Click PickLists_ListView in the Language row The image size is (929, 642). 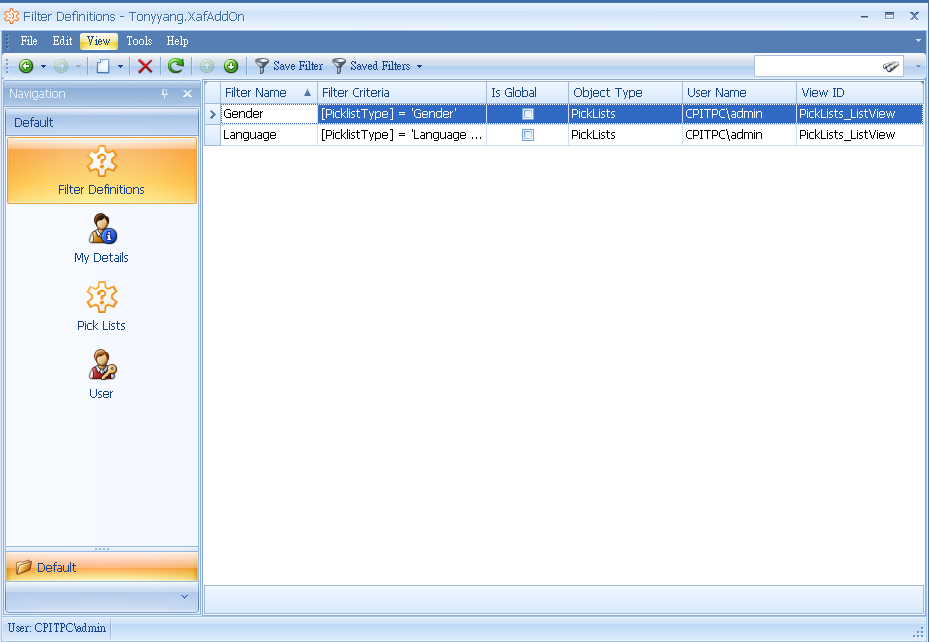click(859, 135)
